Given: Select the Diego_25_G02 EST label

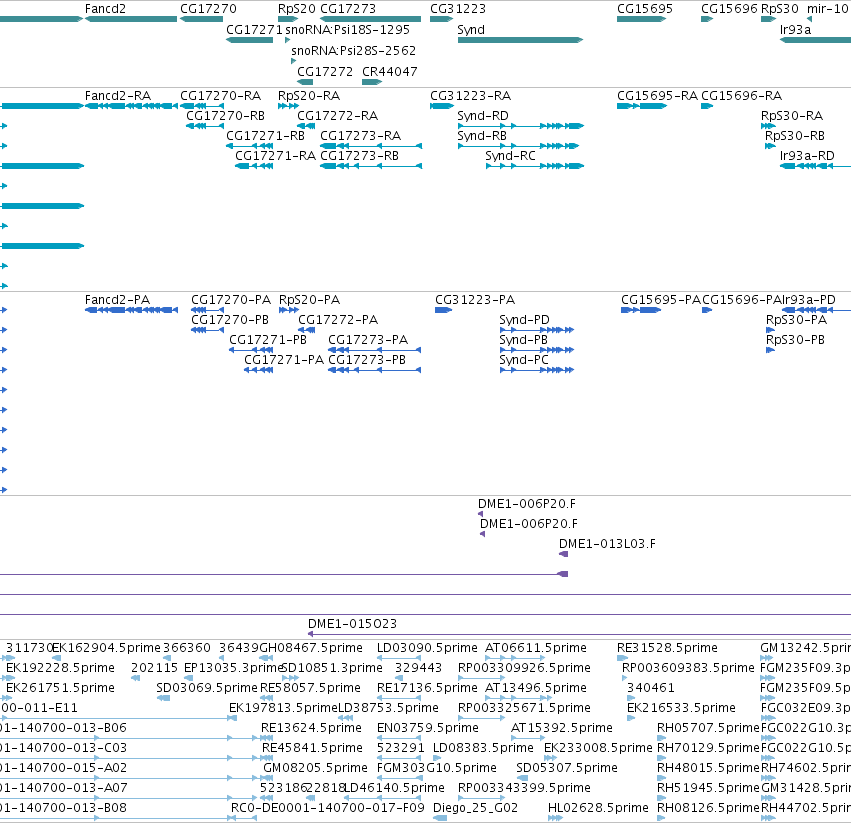Looking at the screenshot, I should pyautogui.click(x=475, y=808).
